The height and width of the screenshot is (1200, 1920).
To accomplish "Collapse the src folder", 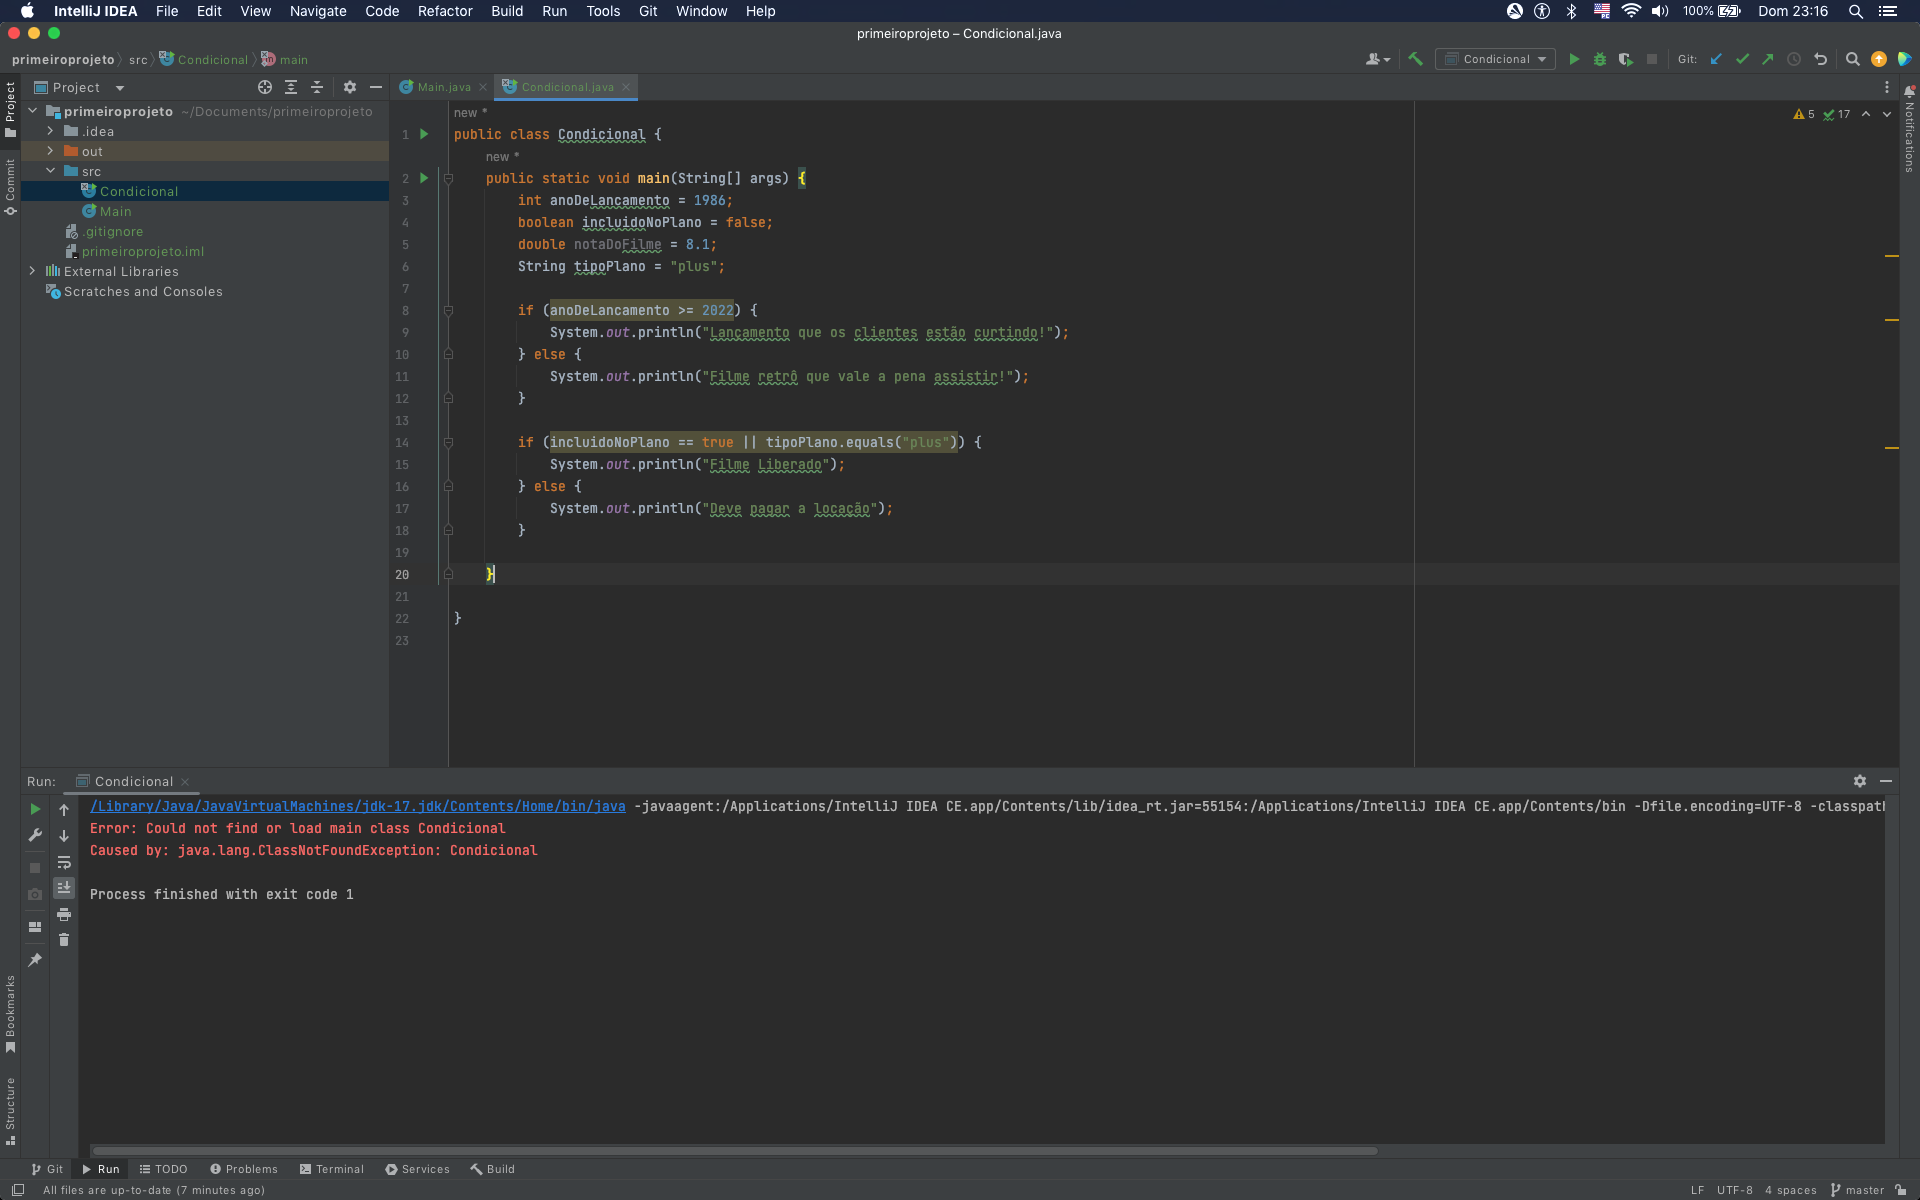I will [50, 171].
